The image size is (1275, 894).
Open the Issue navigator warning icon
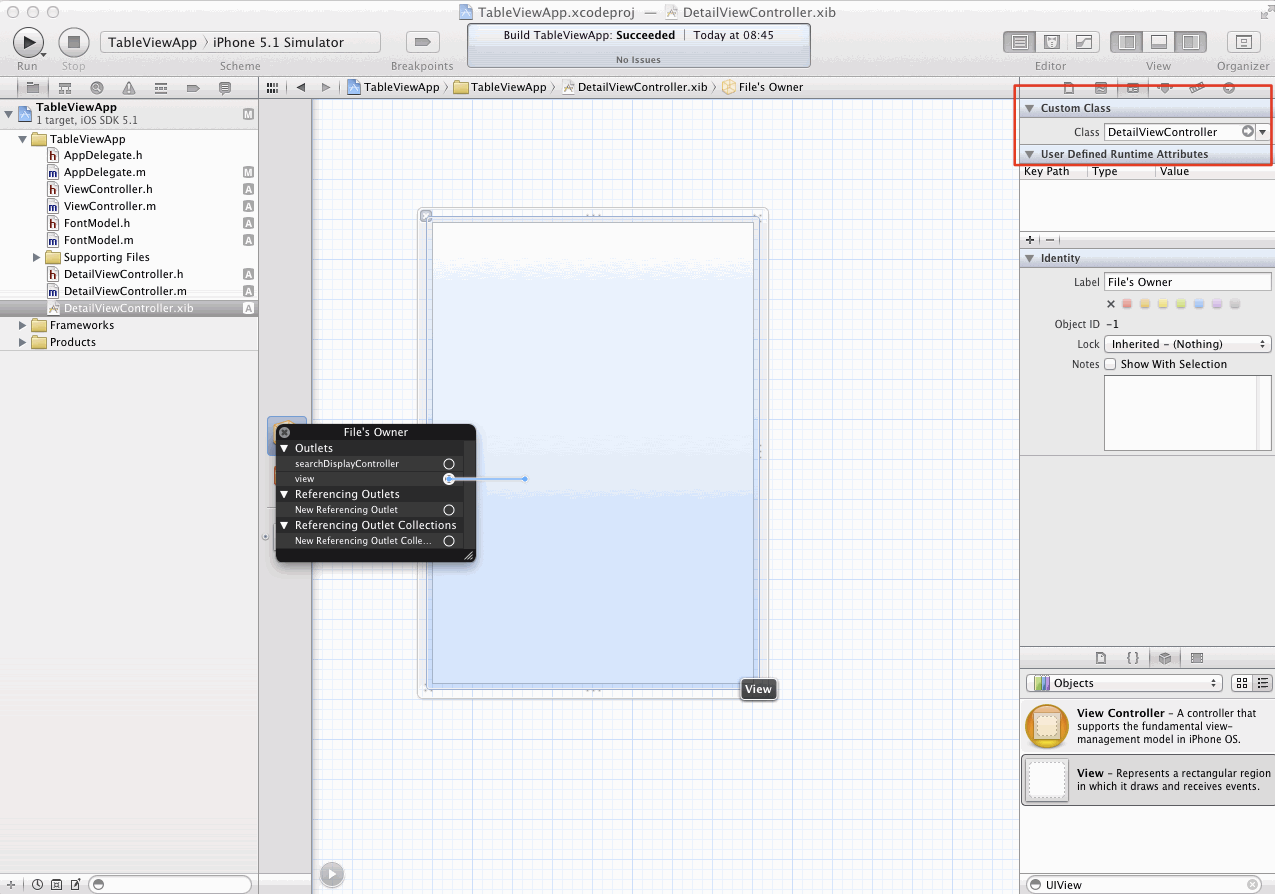(x=129, y=88)
